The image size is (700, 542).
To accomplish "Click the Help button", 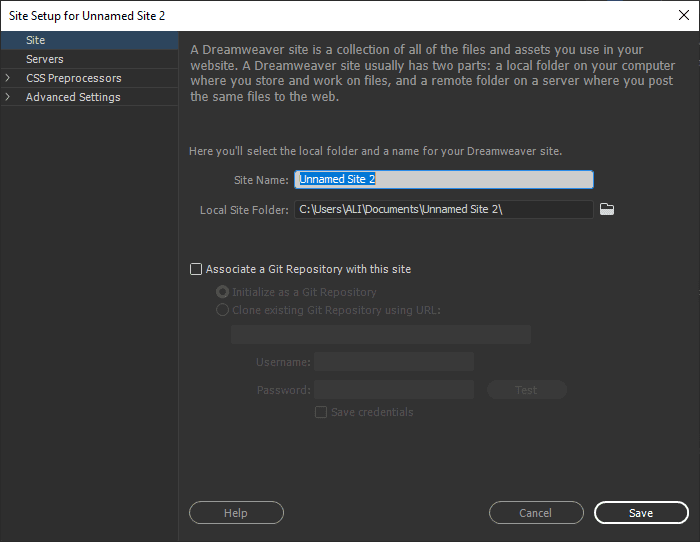I will point(236,513).
